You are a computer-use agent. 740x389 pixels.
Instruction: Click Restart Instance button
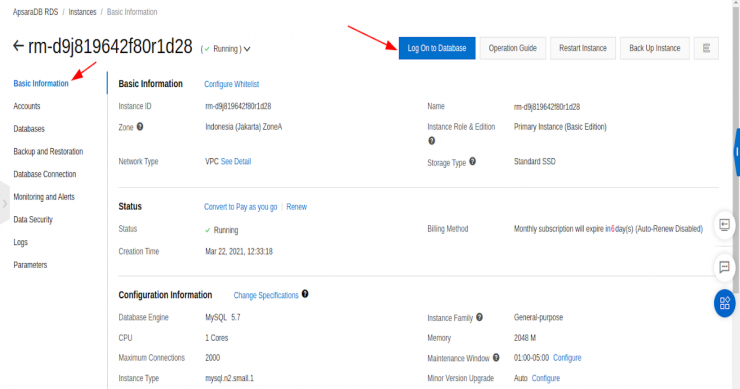(583, 48)
